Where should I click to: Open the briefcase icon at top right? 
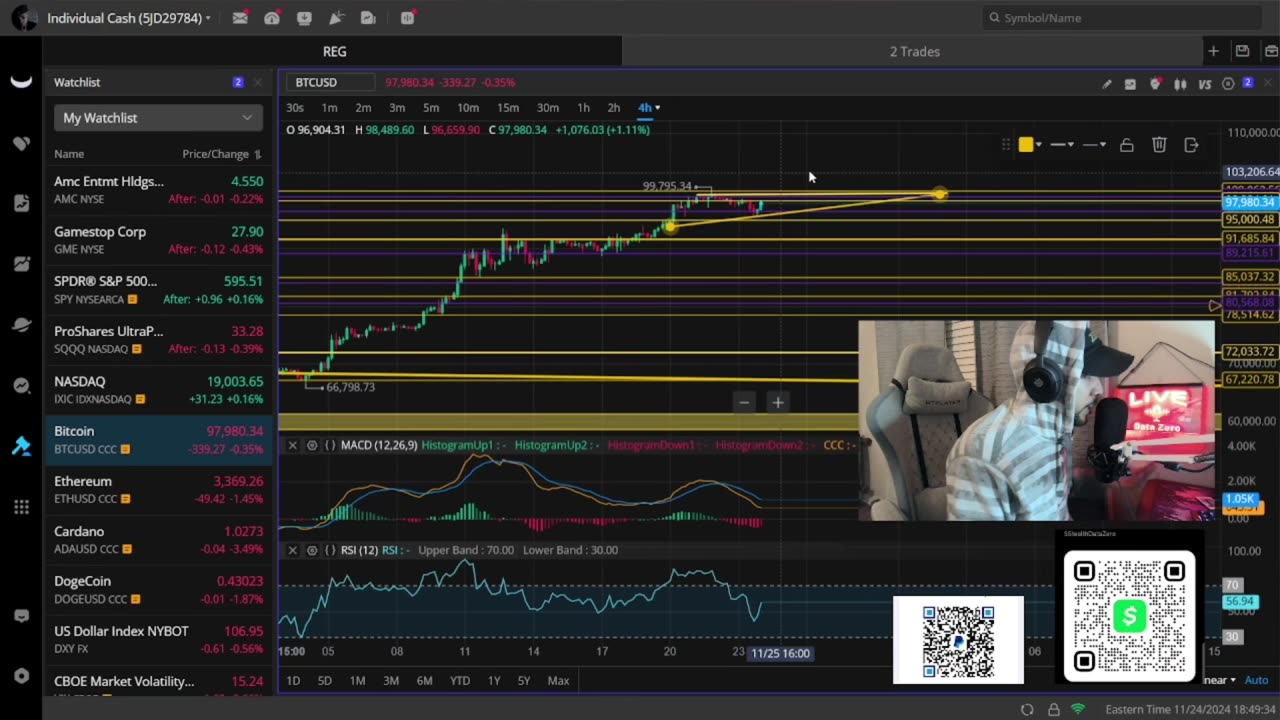coord(1271,51)
